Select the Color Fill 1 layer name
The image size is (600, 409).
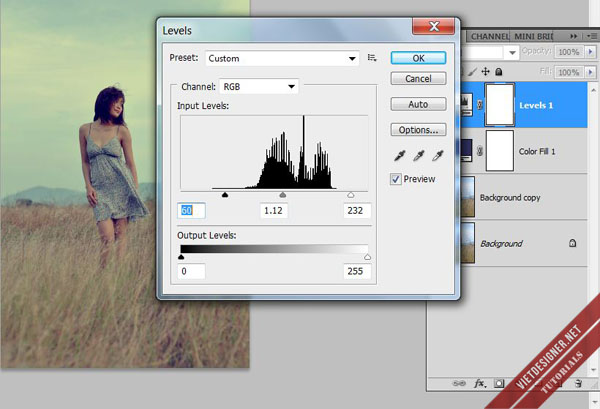[x=537, y=152]
